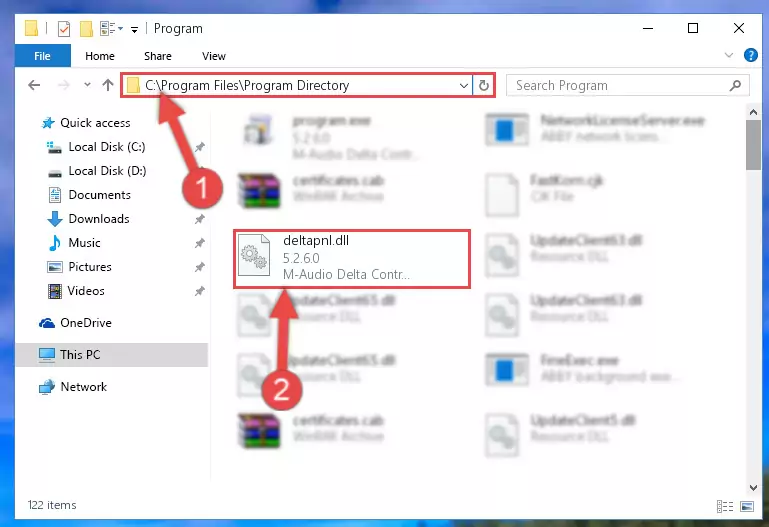The height and width of the screenshot is (527, 769).
Task: Open Music in the sidebar
Action: (x=84, y=243)
